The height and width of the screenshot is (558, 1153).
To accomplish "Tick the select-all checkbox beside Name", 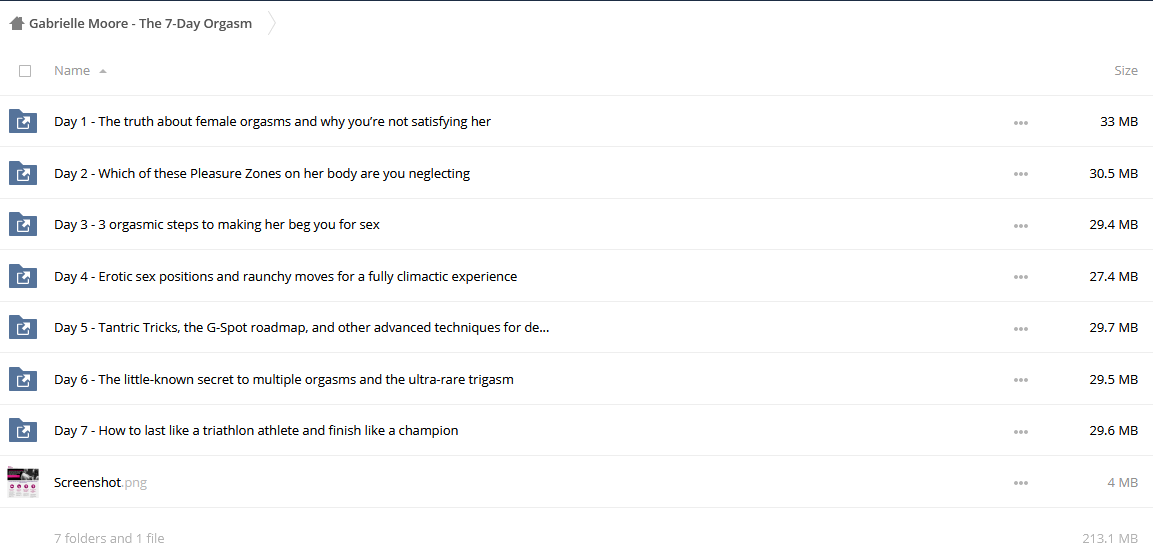I will coord(25,71).
